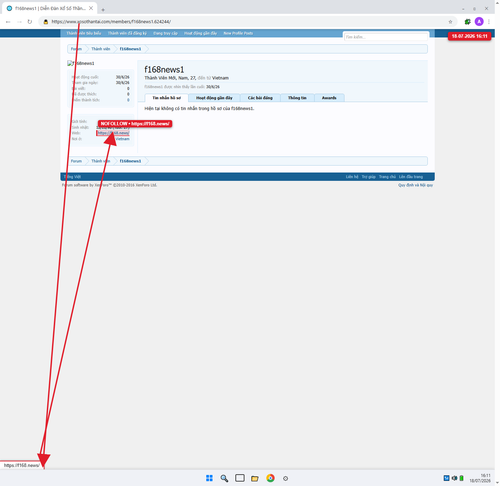Click the battery icon in system tray
Viewport: 500px width, 486px height.
point(462,478)
